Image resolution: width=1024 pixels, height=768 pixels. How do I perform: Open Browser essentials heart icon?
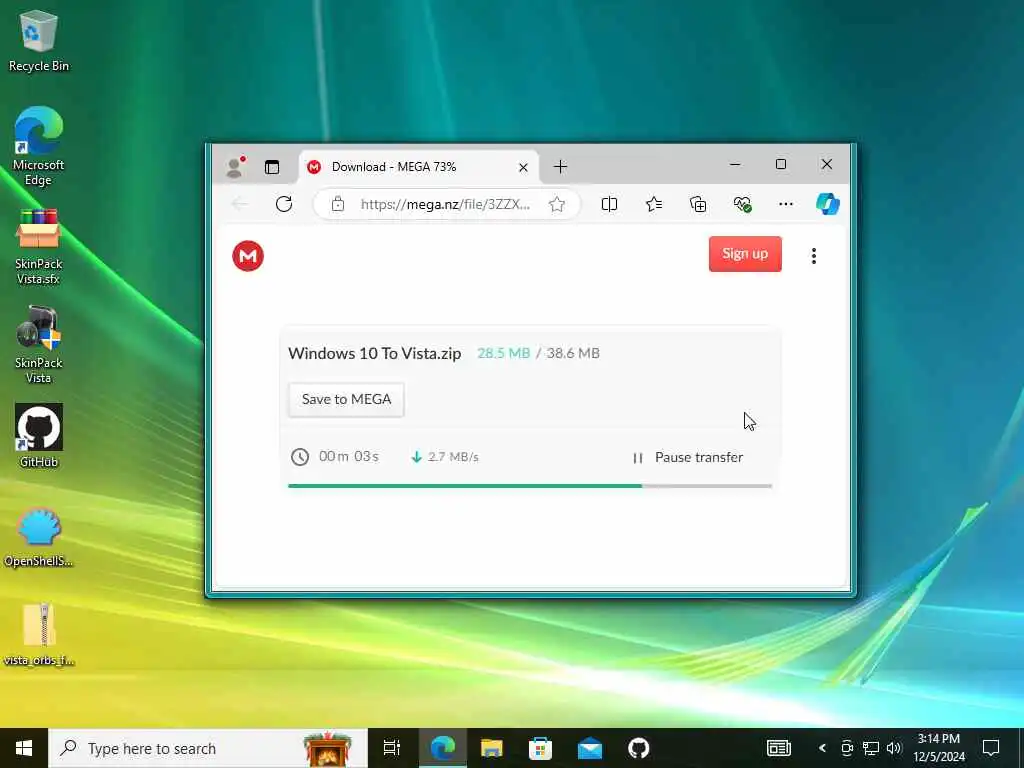742,204
